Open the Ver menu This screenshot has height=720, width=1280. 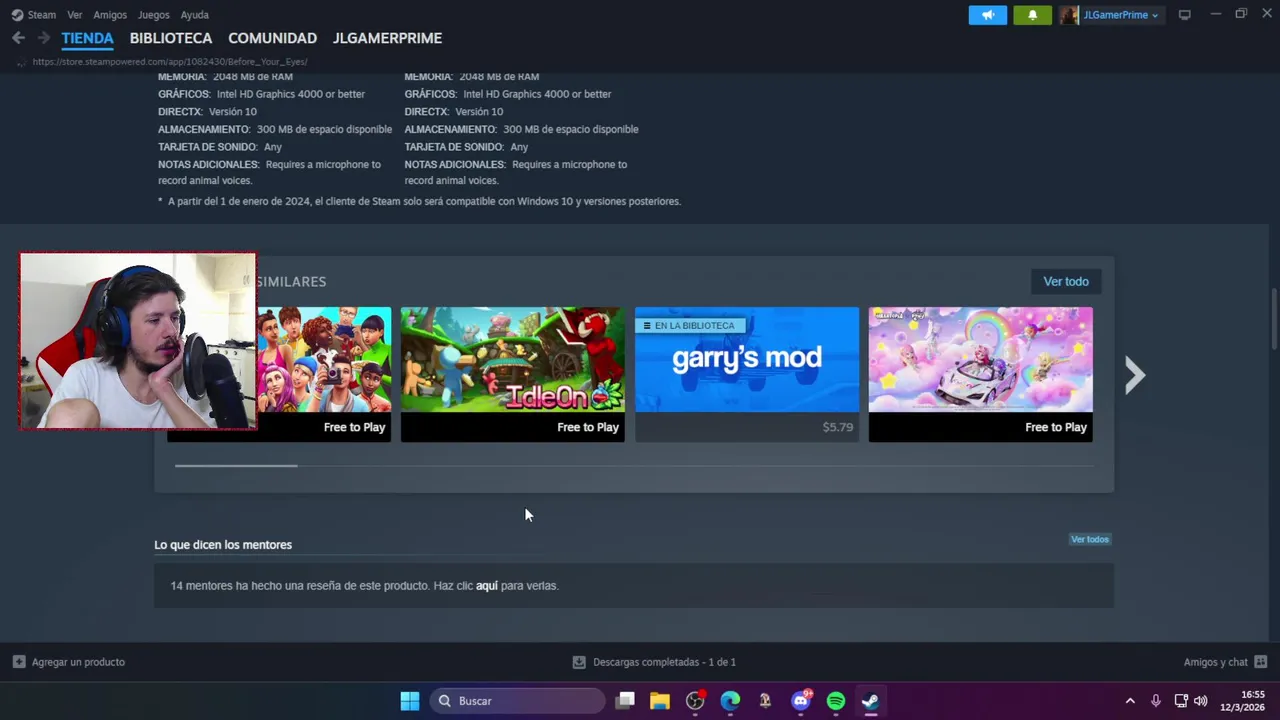click(75, 15)
